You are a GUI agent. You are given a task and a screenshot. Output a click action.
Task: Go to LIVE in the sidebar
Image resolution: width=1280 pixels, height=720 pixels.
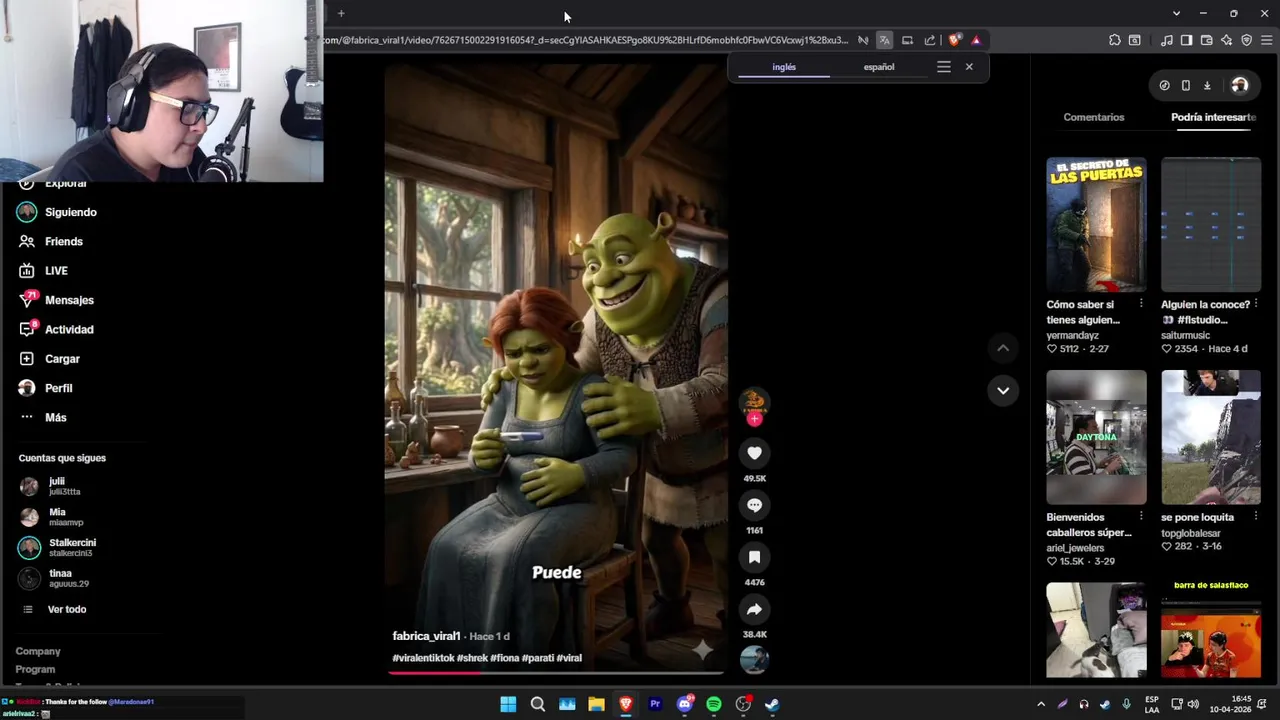point(56,271)
